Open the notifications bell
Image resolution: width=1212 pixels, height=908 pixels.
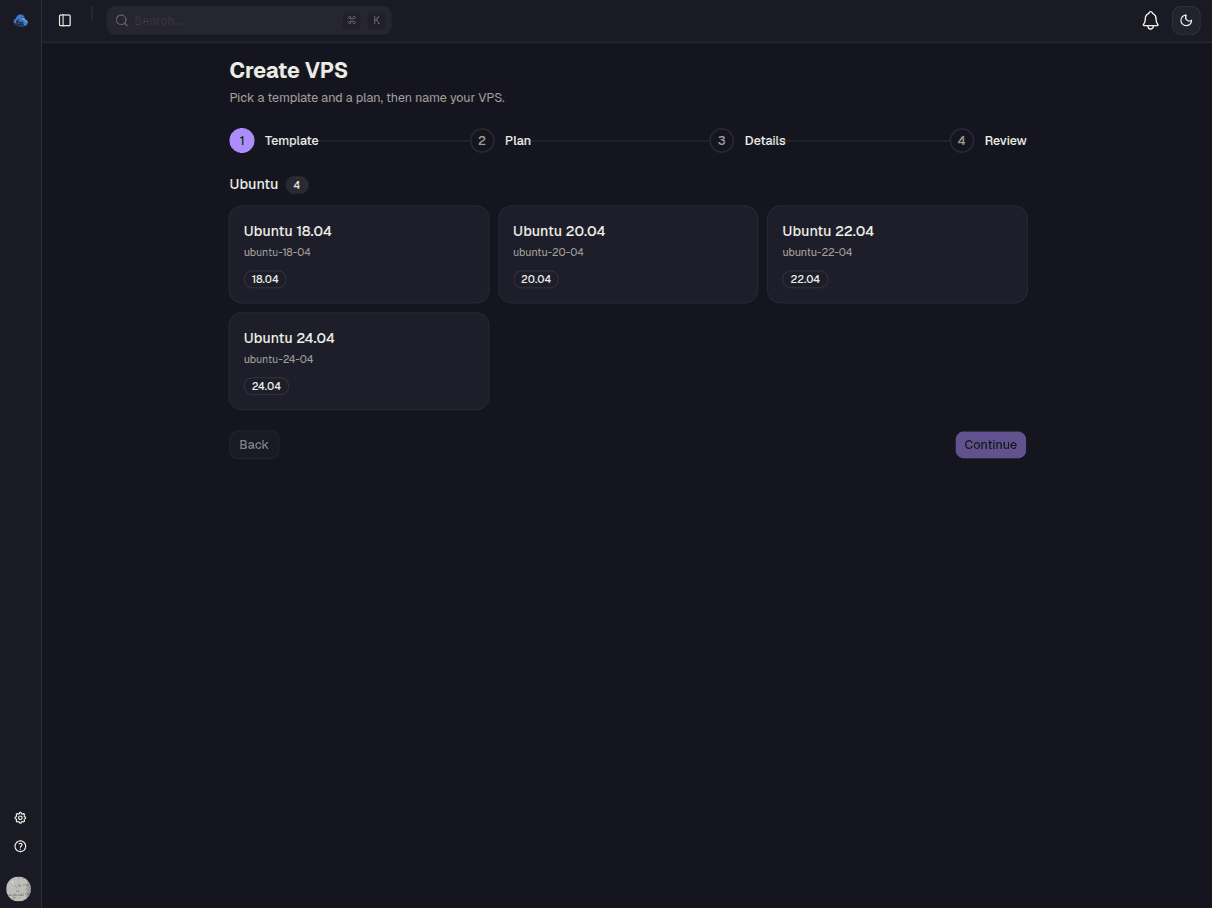click(1150, 20)
